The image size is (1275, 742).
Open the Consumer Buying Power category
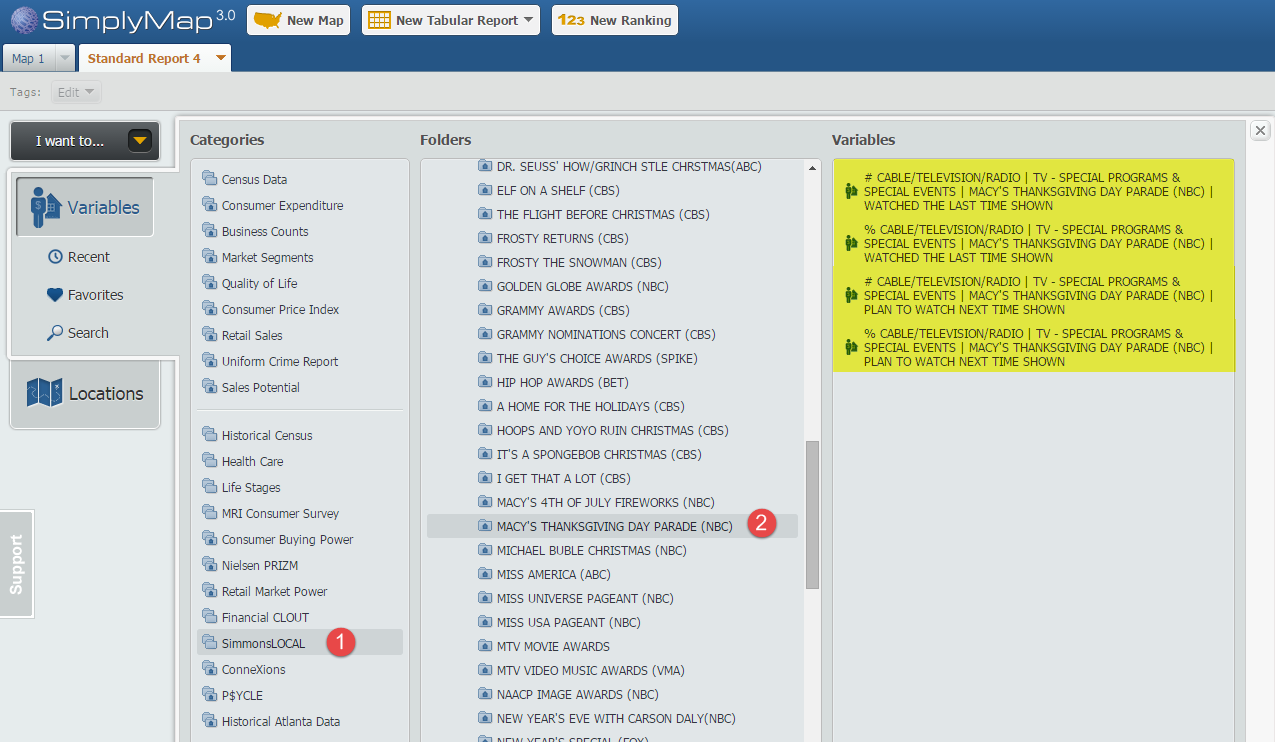click(x=287, y=539)
